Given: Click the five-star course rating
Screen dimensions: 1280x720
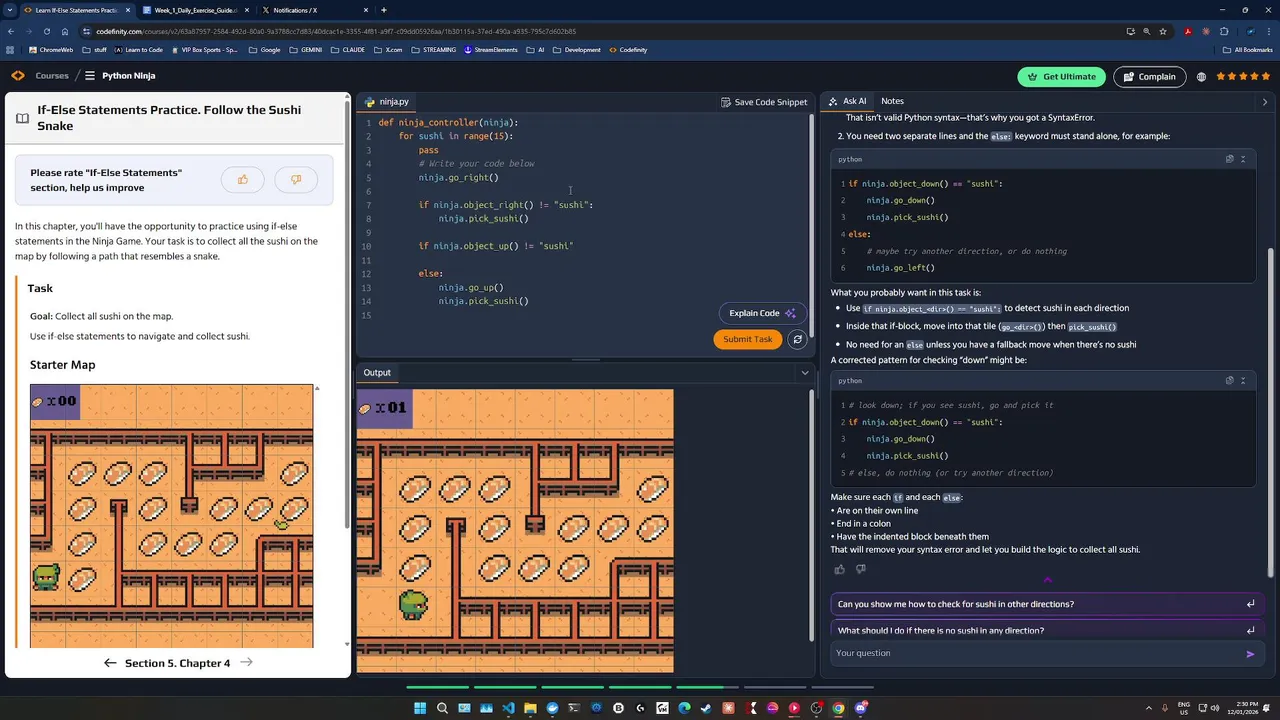Looking at the screenshot, I should tap(1243, 77).
